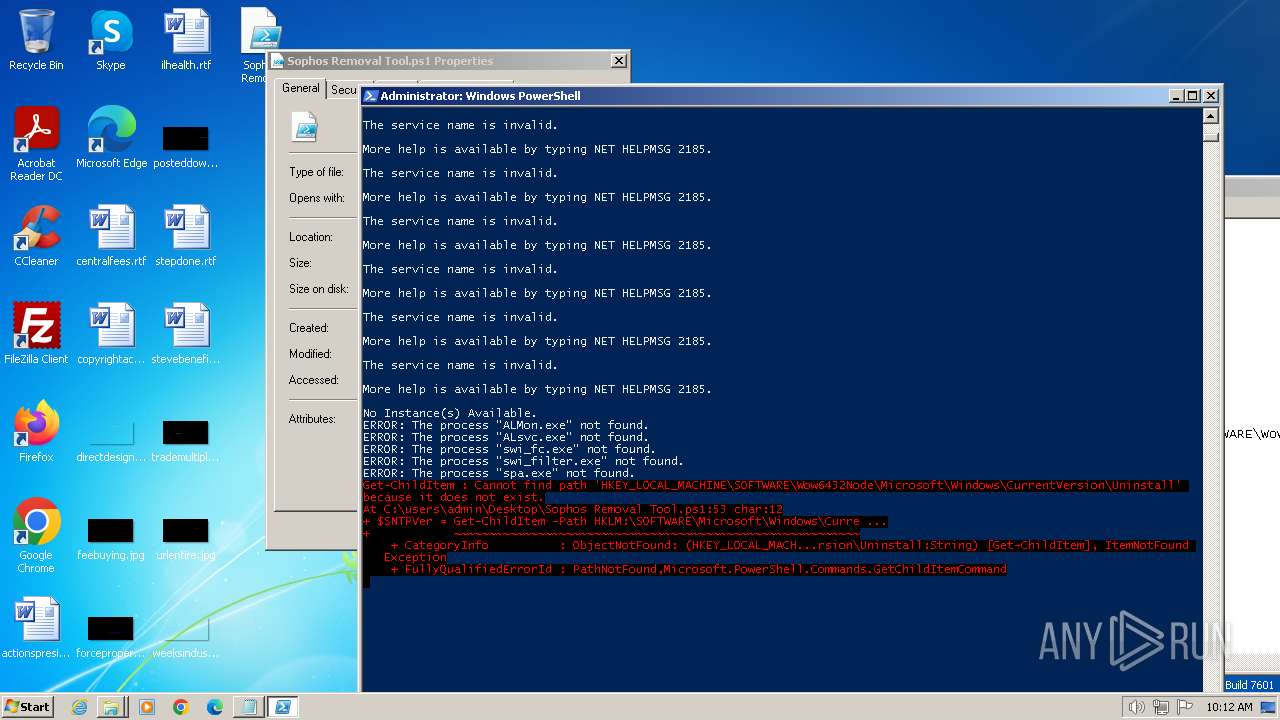Screen dimensions: 1280x720
Task: Click the PowerShell scrollbar up arrow
Action: tap(1211, 116)
